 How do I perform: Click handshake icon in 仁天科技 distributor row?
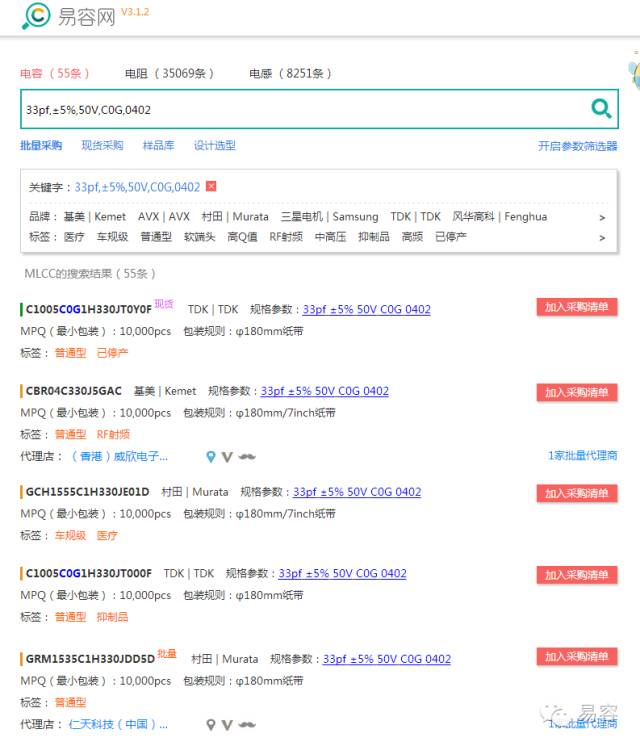pyautogui.click(x=247, y=725)
